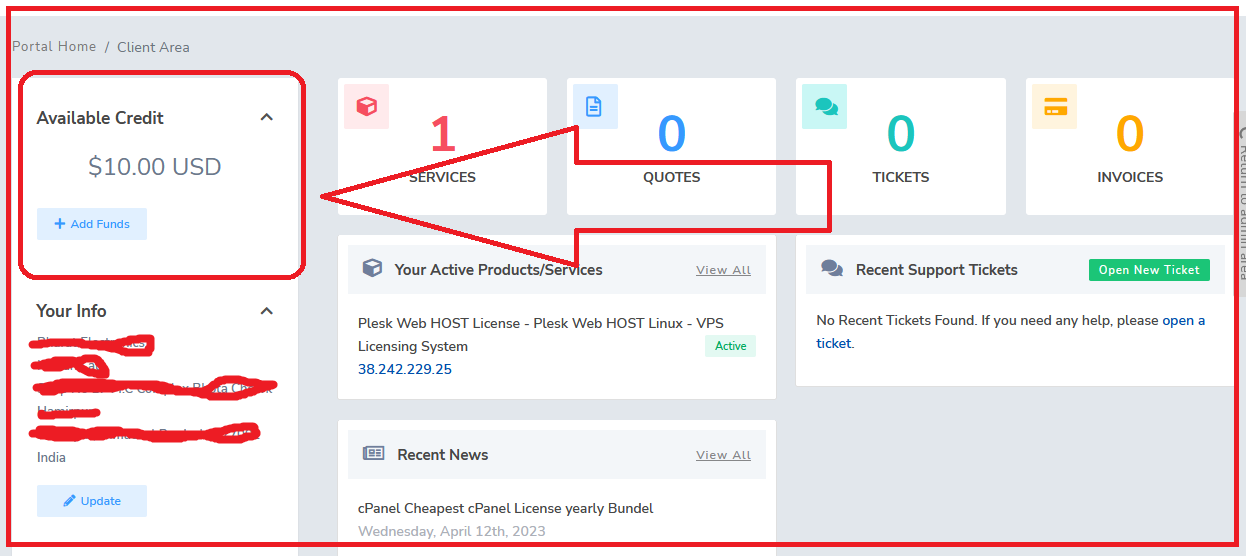Click the orange Invoices credit card icon
Screen dimensions: 1246x556
tap(1054, 106)
